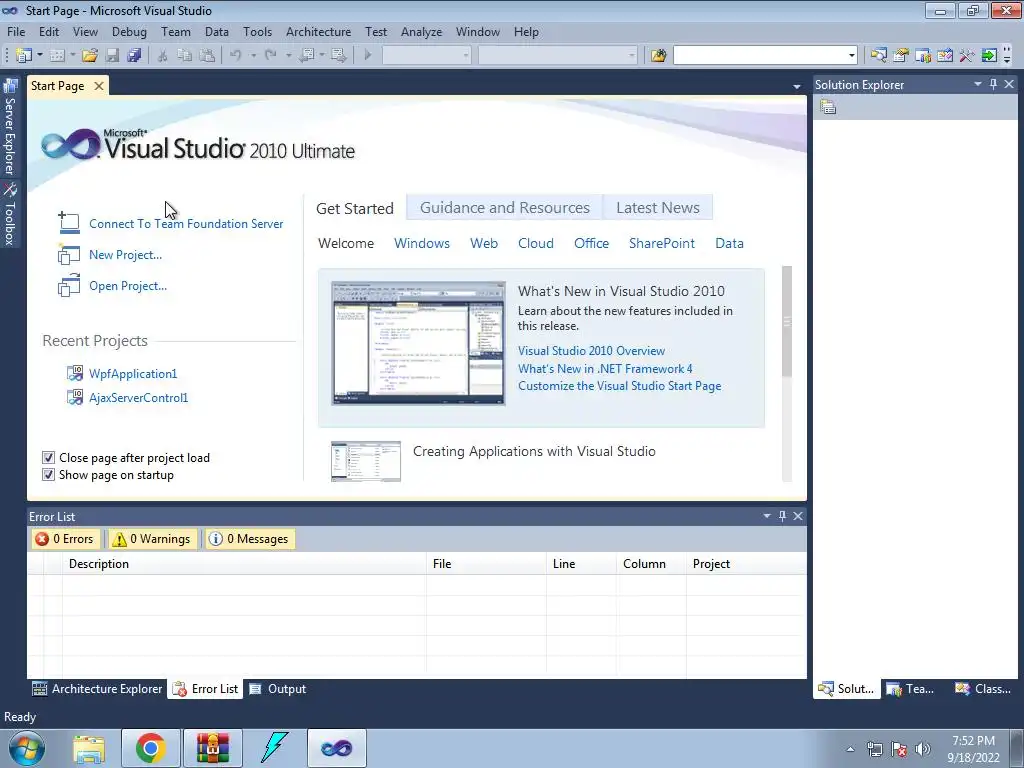
Task: Click the New Project toolbar icon
Action: pos(24,56)
